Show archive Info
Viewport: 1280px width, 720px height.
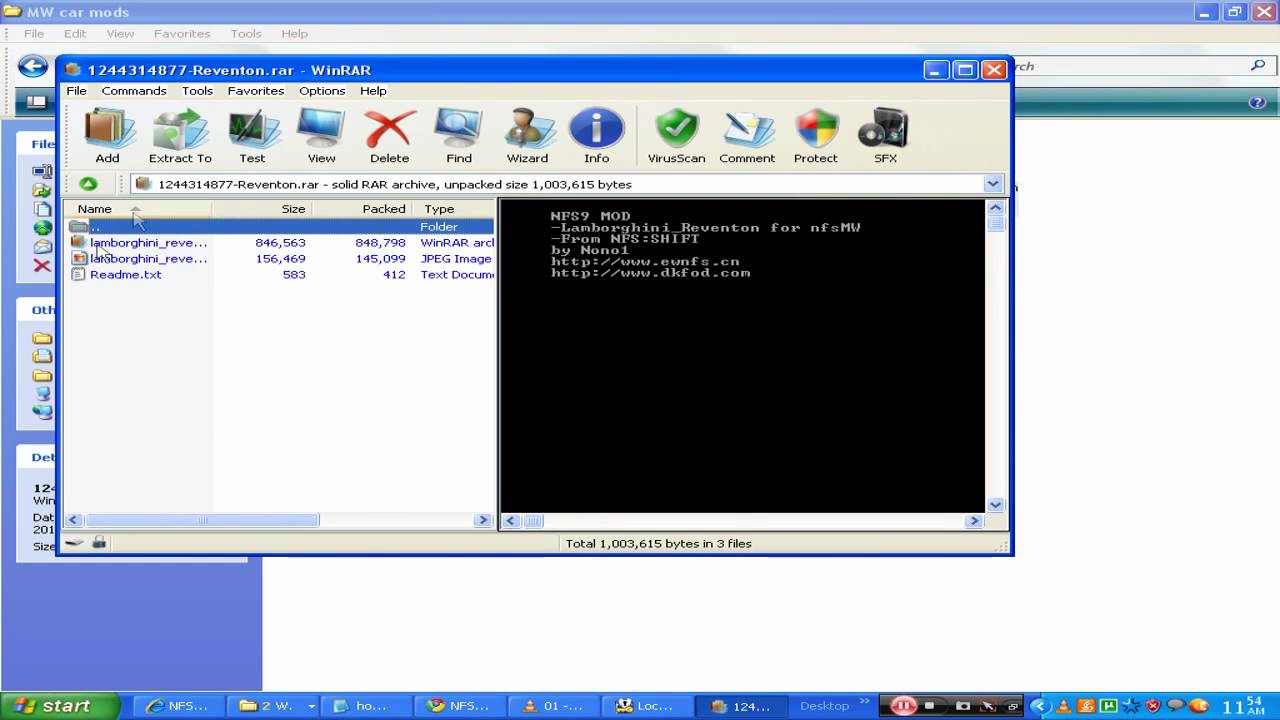pyautogui.click(x=597, y=136)
